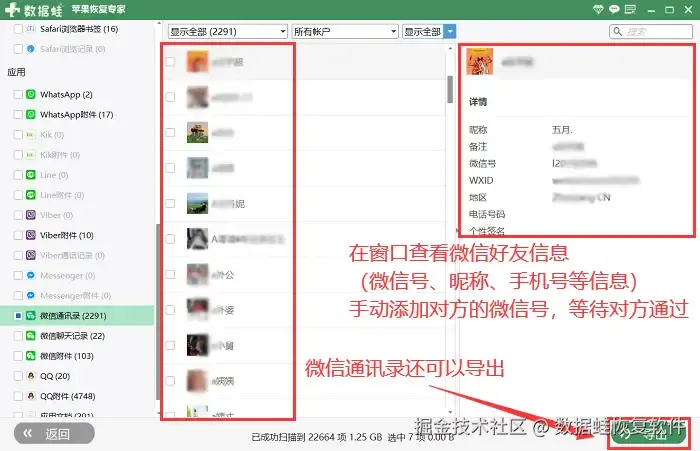Click the diamond VIP icon in title bar
This screenshot has height=451, width=700.
point(598,9)
